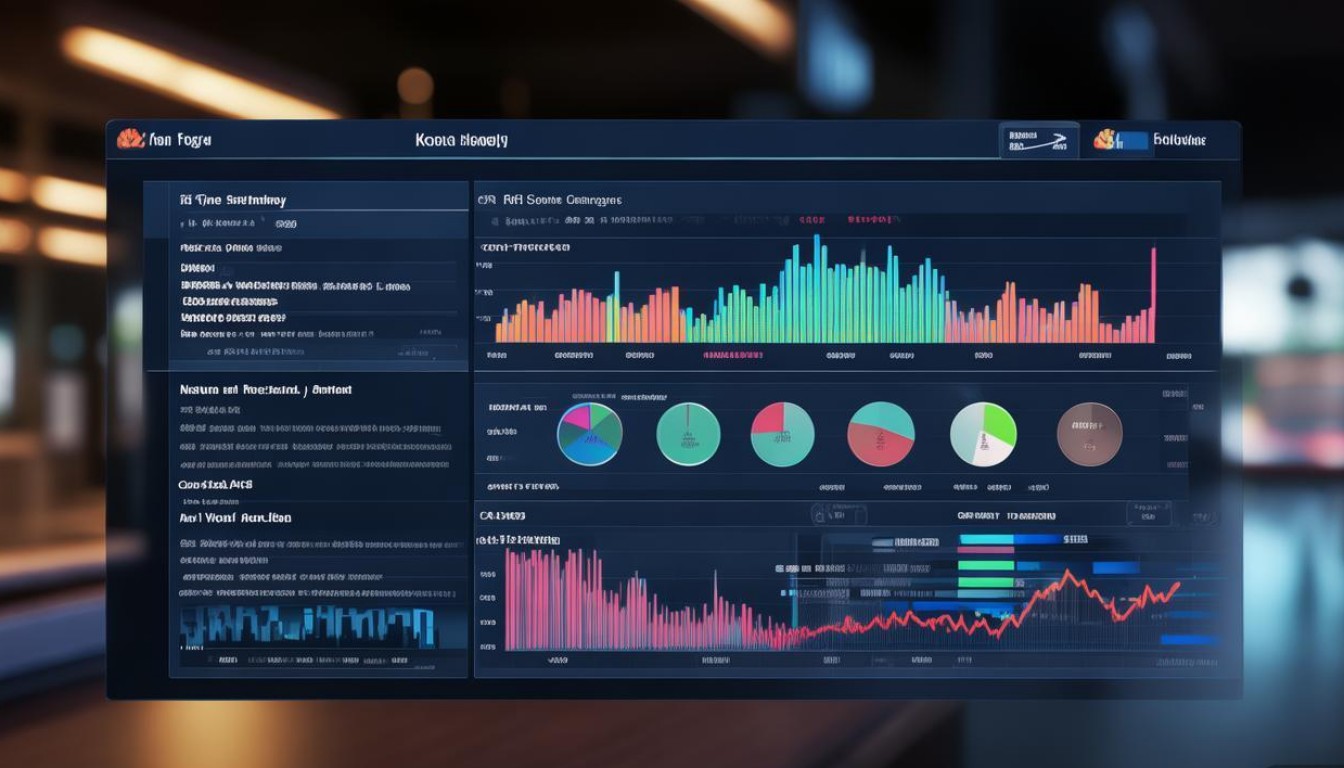
Task: Select the bright green bar in bottom-right legend
Action: [985, 565]
